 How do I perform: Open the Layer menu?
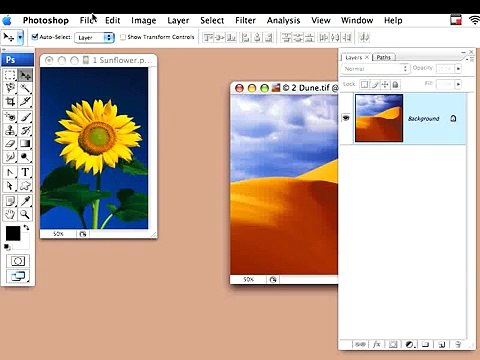click(178, 20)
